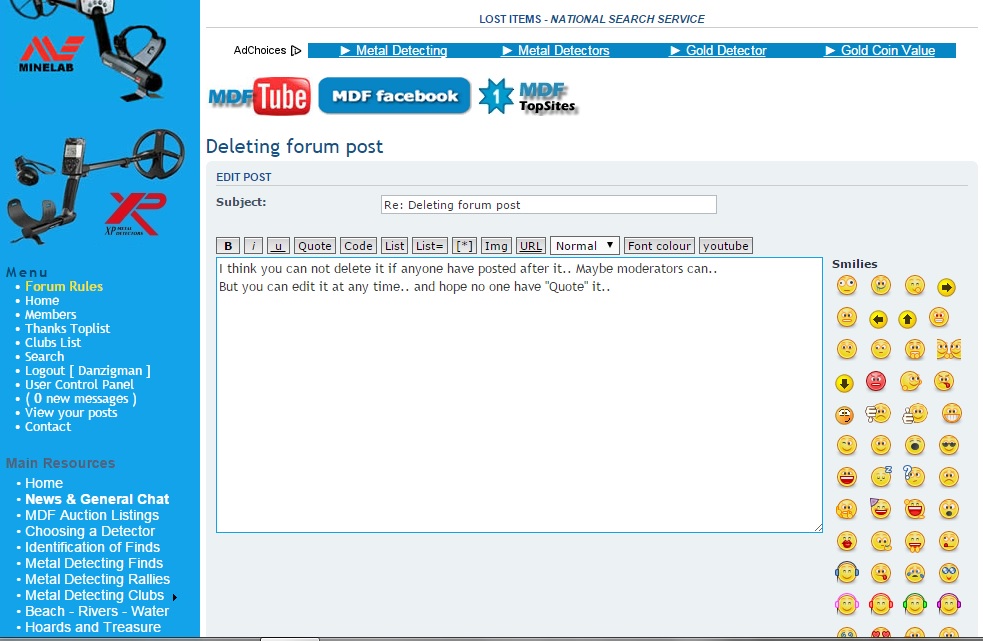Screen dimensions: 983x641
Task: Insert the left arrow smiley
Action: coord(878,320)
